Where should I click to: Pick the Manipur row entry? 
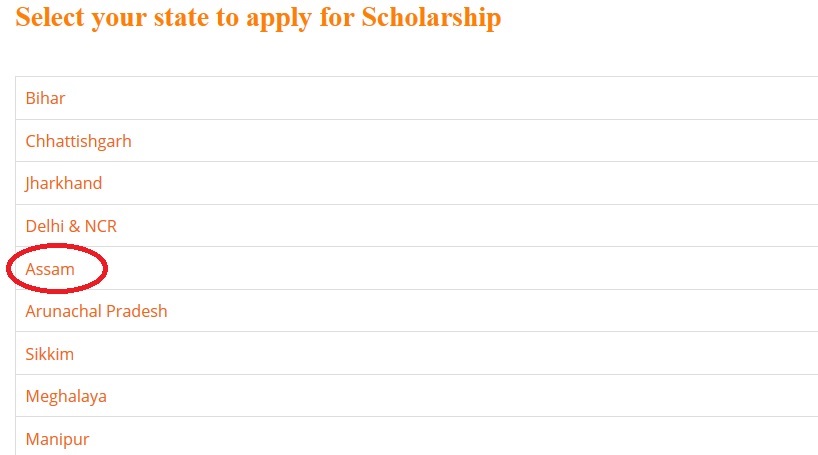point(417,436)
